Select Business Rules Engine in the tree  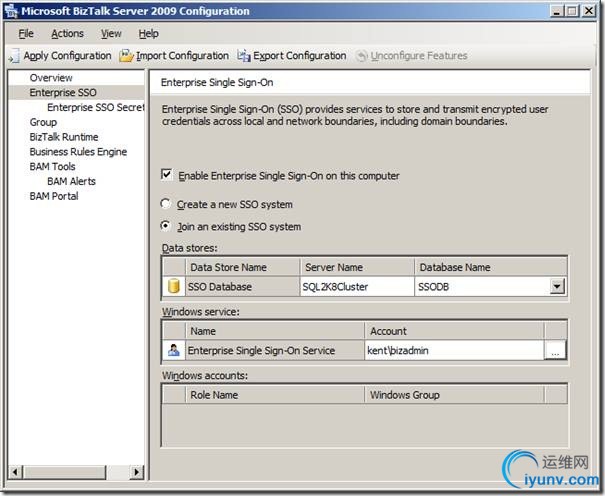(x=78, y=152)
